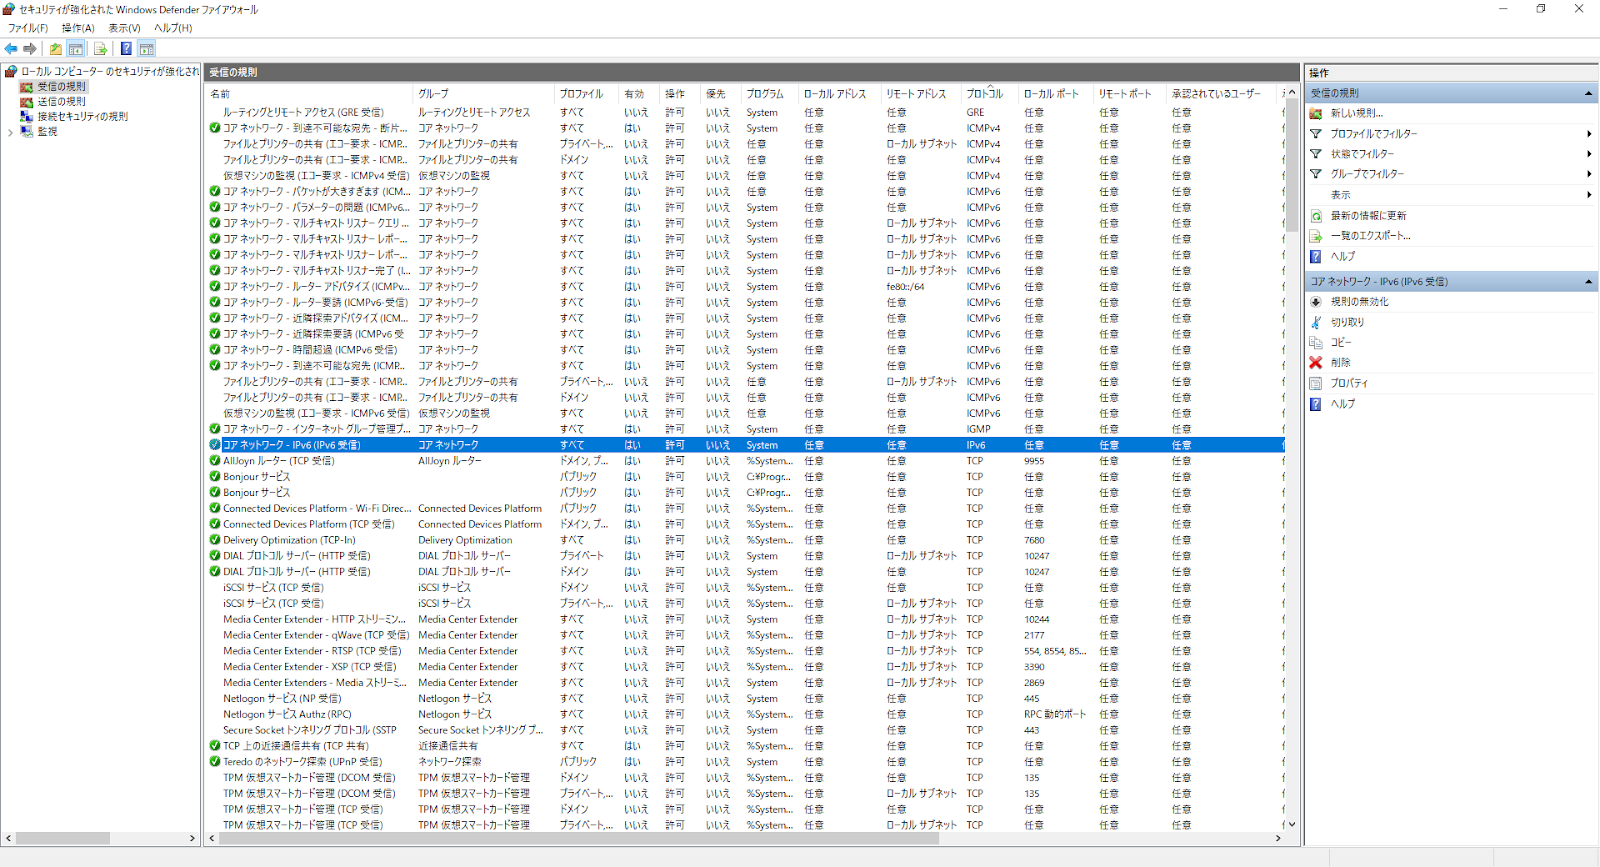Expand the 監視 node in the tree

coord(10,131)
